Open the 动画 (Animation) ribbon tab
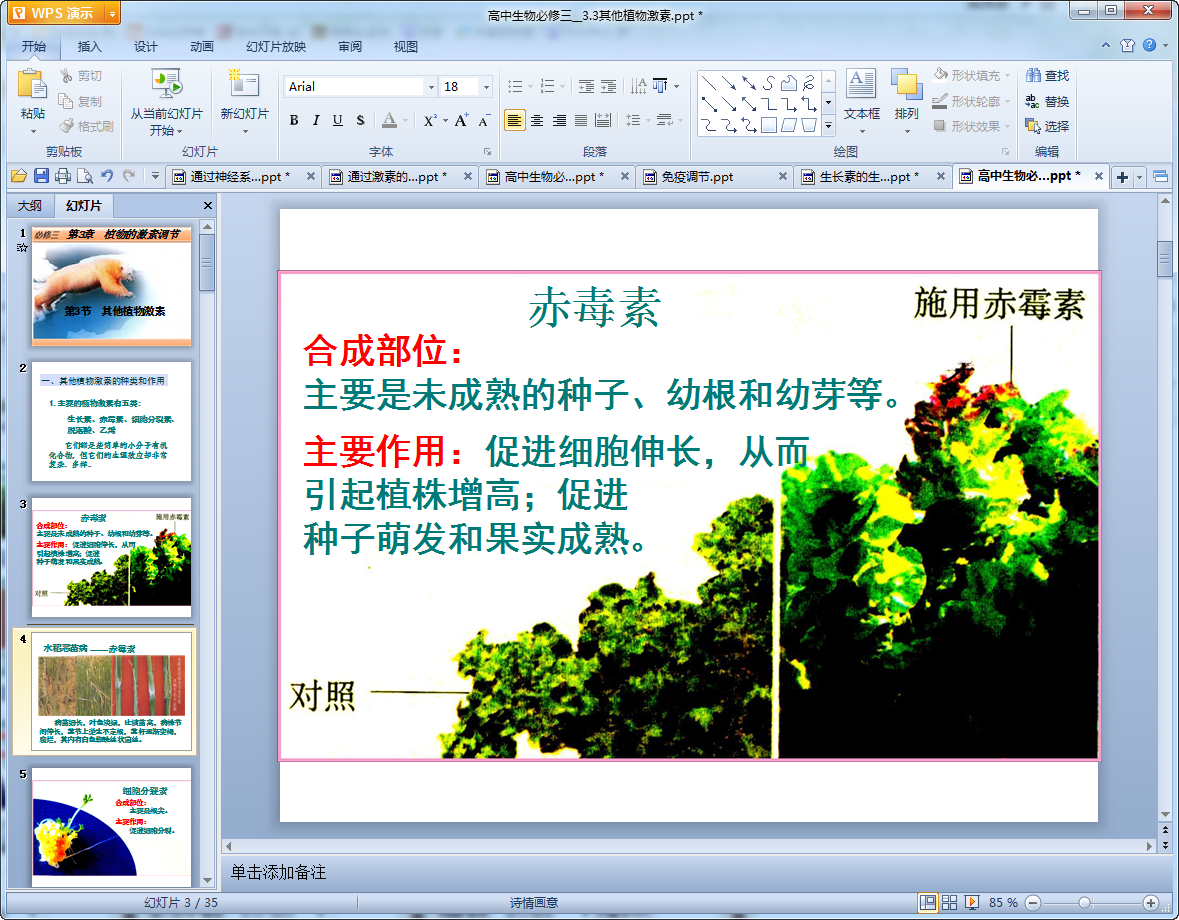Screen dimensions: 1179x920 [x=202, y=47]
